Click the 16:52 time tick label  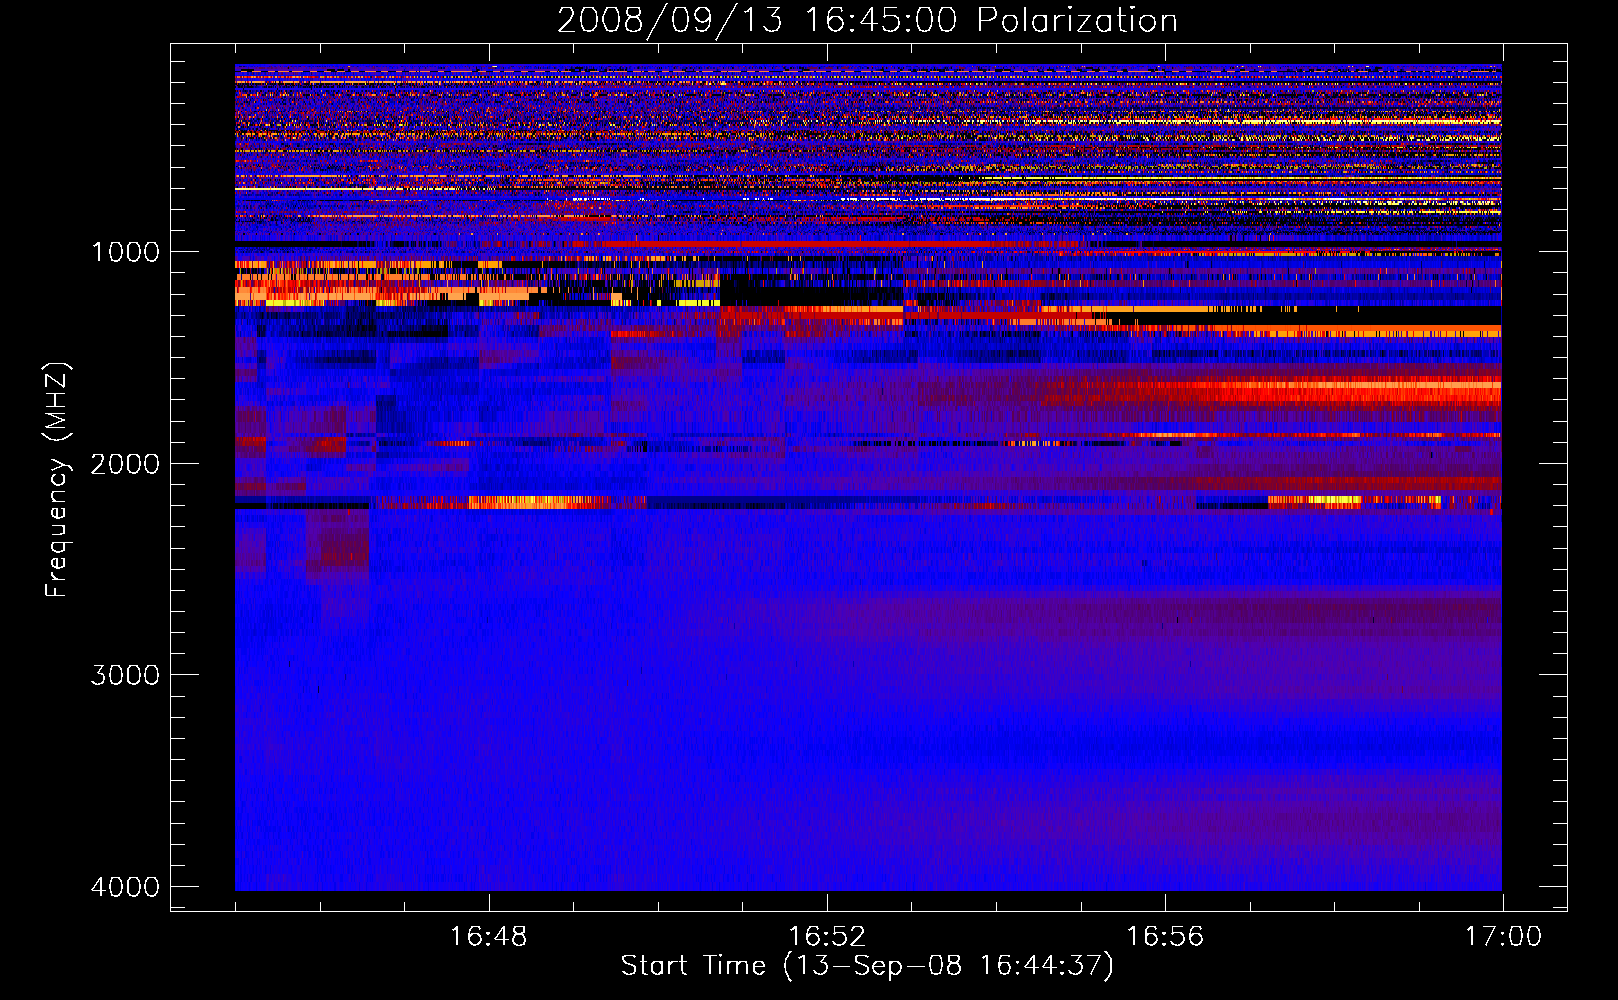tap(827, 937)
